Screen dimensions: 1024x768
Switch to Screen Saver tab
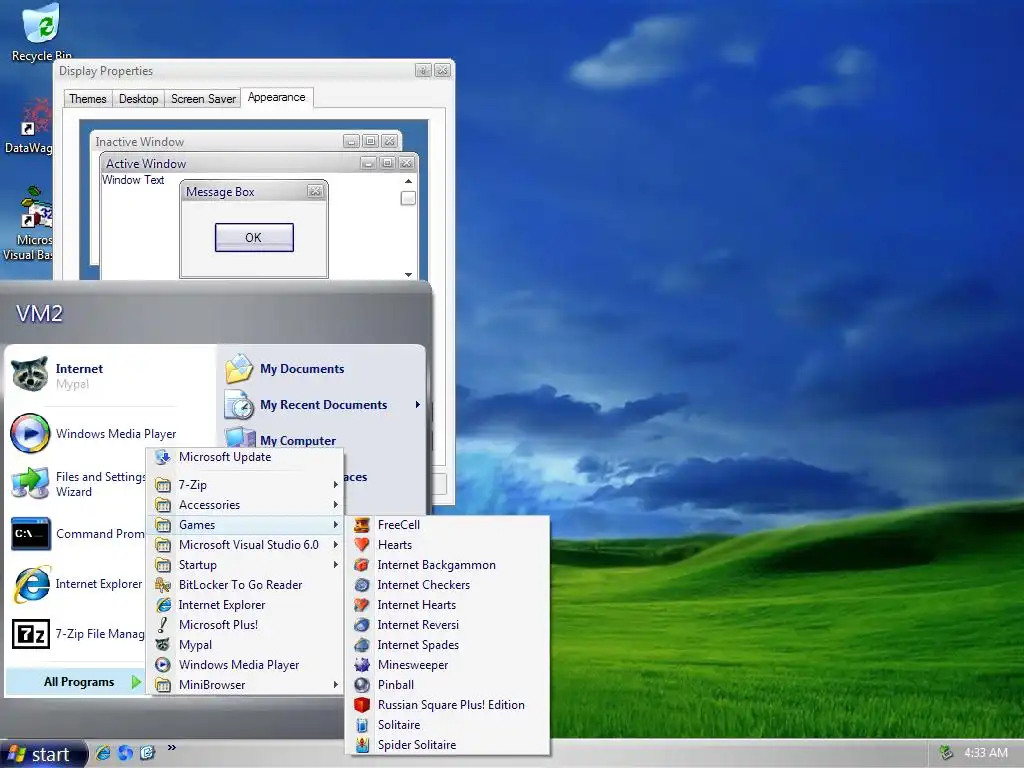click(203, 99)
